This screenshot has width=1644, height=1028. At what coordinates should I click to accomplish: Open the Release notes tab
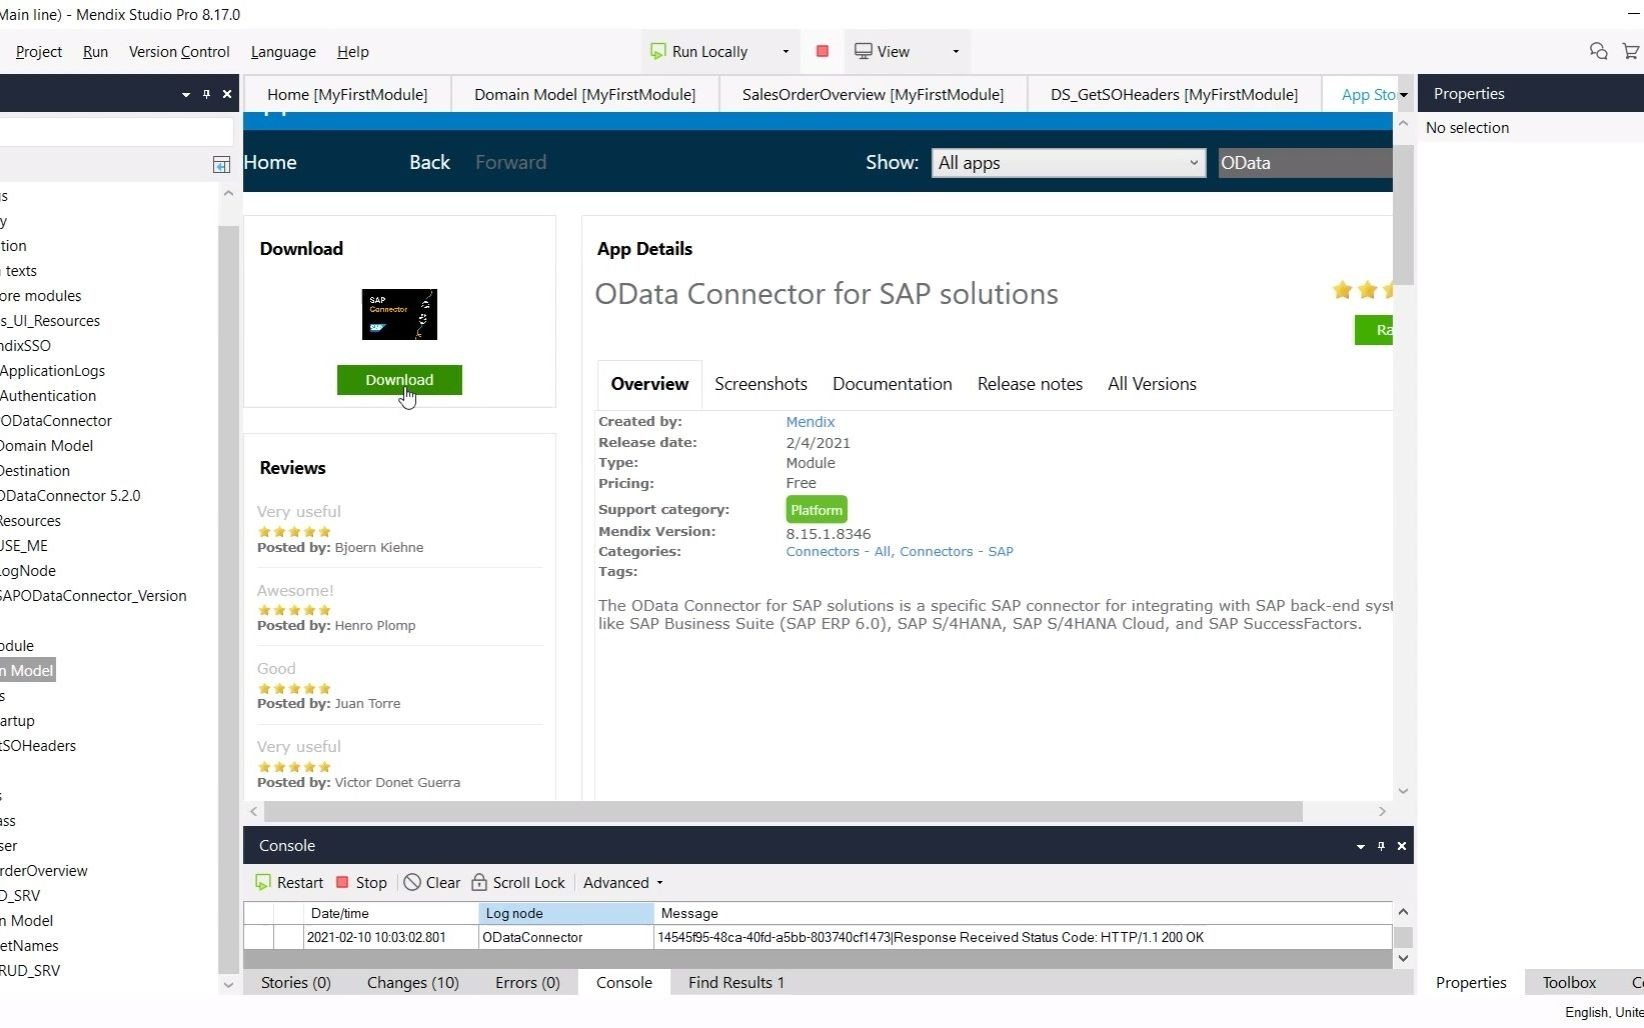[1030, 384]
